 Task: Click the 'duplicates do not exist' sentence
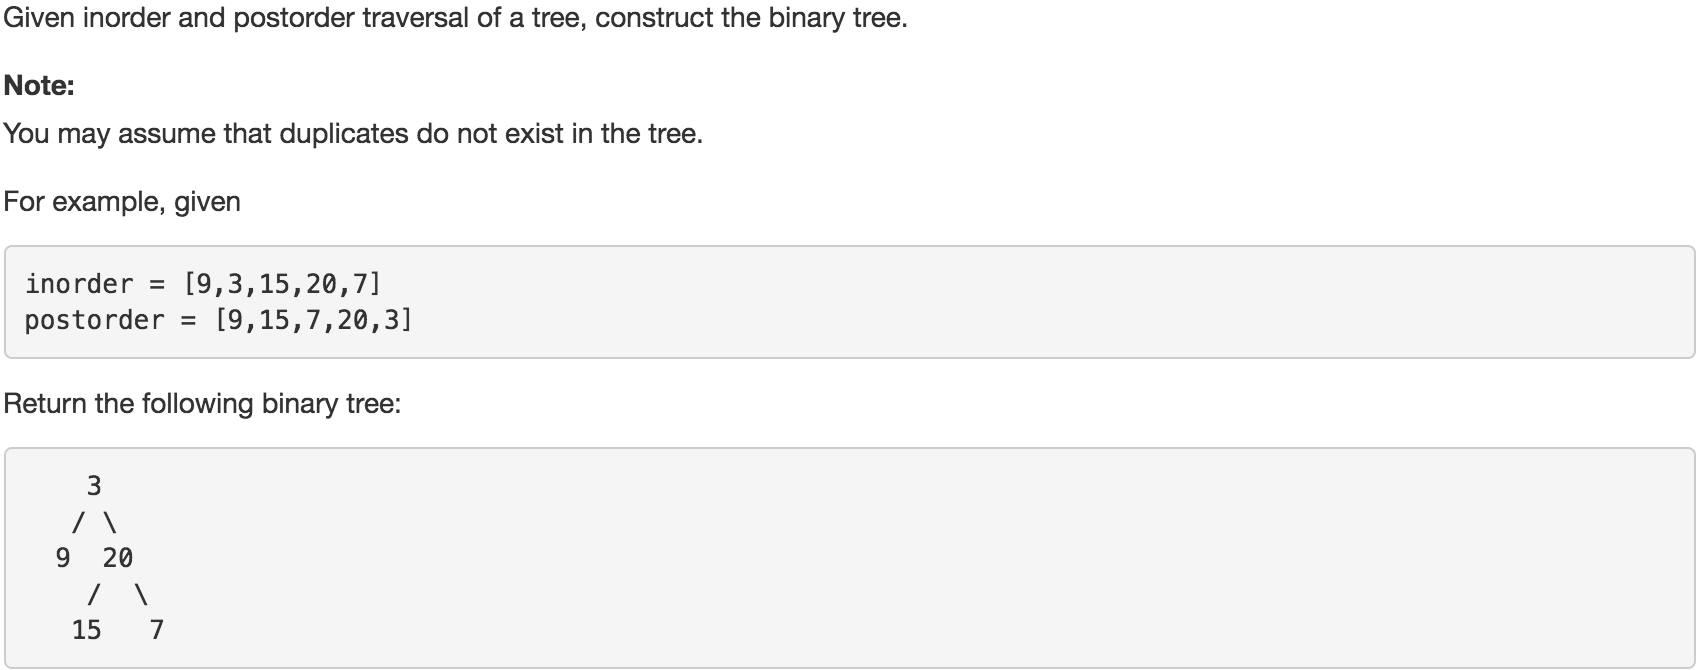pos(354,133)
